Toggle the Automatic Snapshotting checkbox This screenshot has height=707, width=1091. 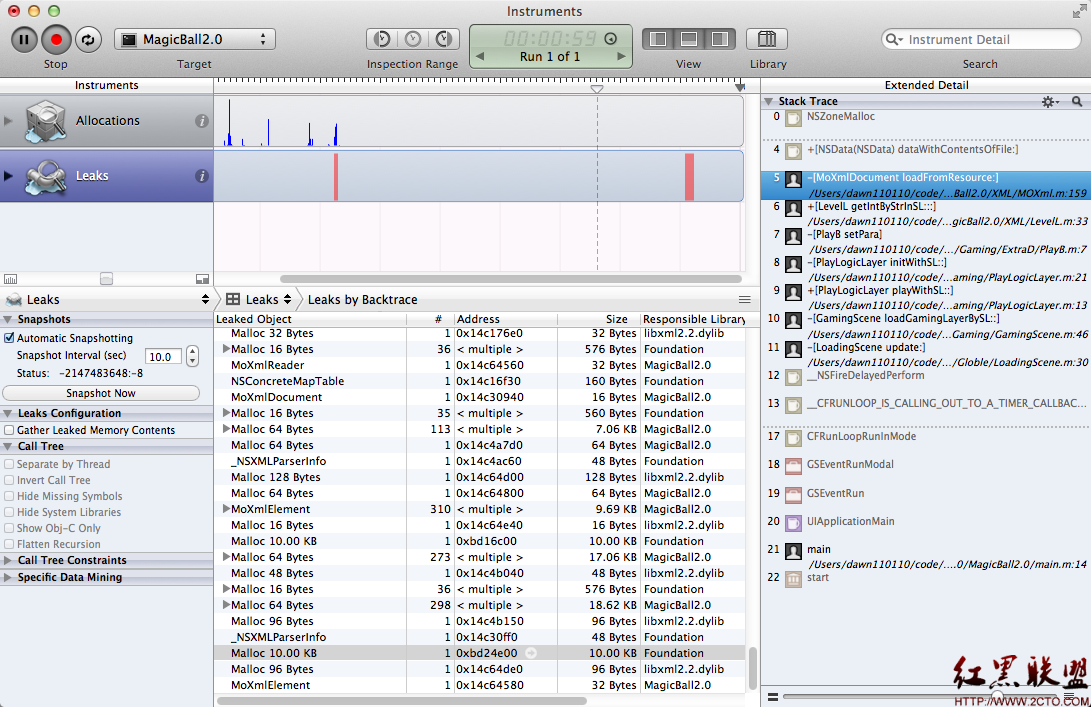(10, 338)
